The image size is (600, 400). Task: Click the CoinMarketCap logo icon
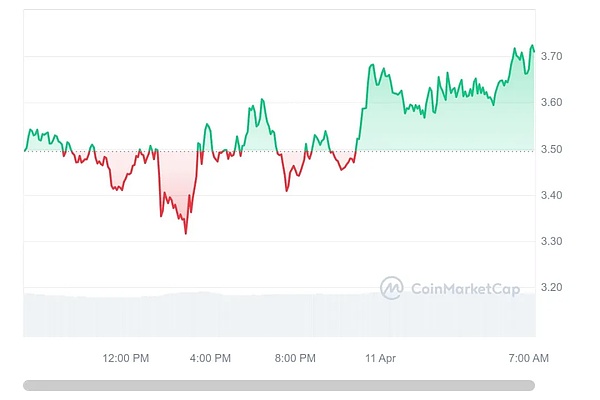tap(392, 288)
